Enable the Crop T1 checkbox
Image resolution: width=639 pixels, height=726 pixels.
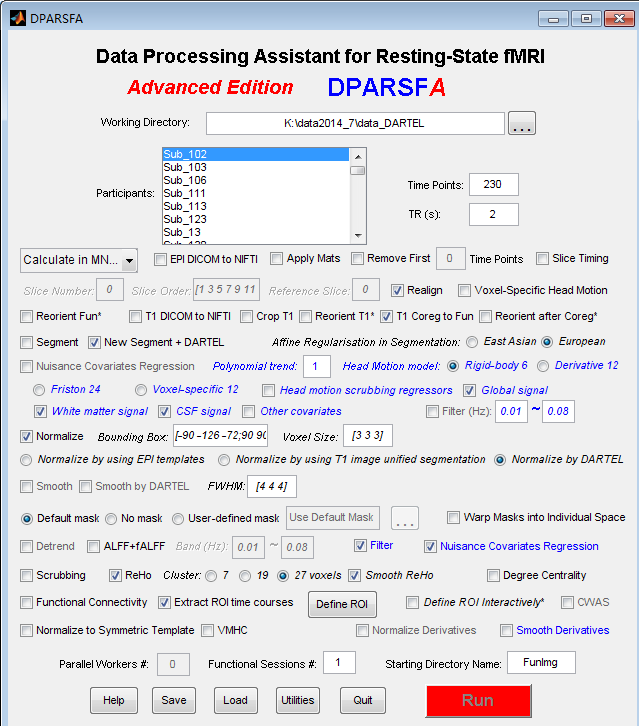point(246,316)
